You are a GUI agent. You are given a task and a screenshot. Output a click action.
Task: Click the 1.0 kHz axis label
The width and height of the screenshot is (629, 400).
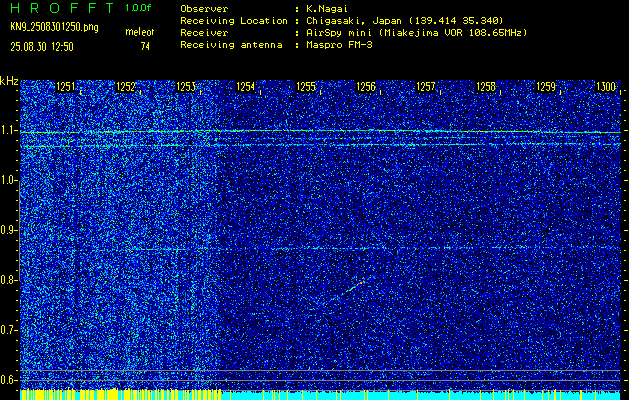pos(7,181)
